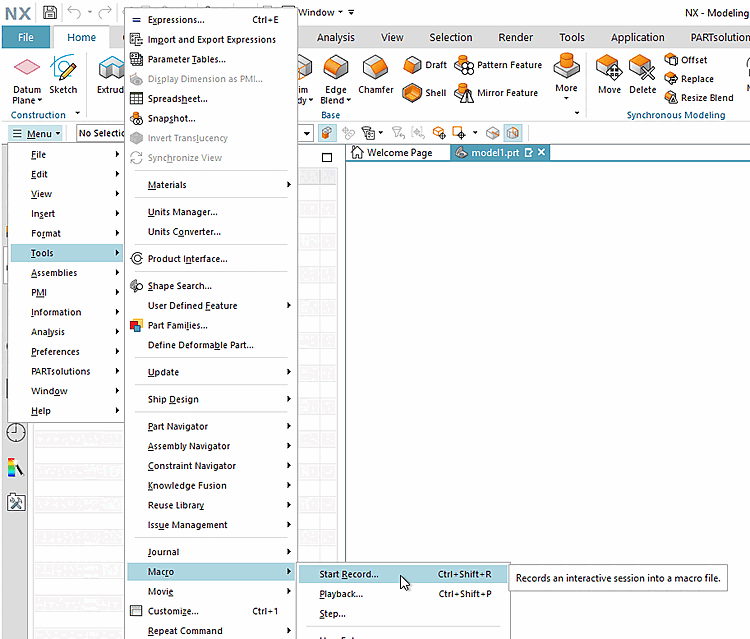
Task: Open the File ribbon tab
Action: (x=26, y=37)
